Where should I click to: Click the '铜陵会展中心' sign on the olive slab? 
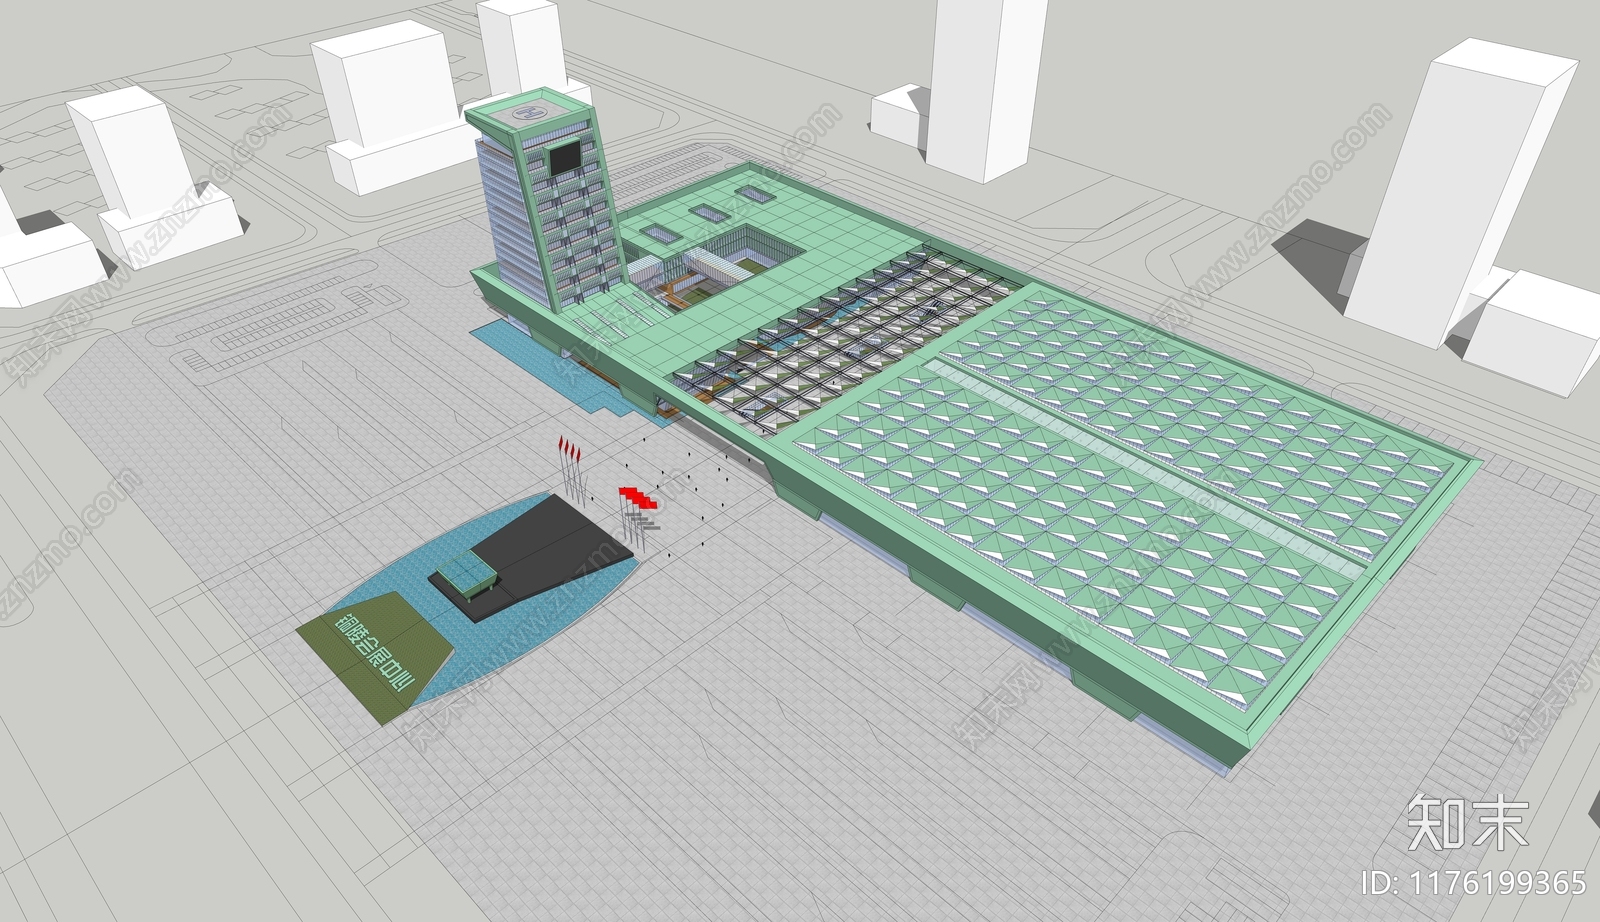pos(374,652)
